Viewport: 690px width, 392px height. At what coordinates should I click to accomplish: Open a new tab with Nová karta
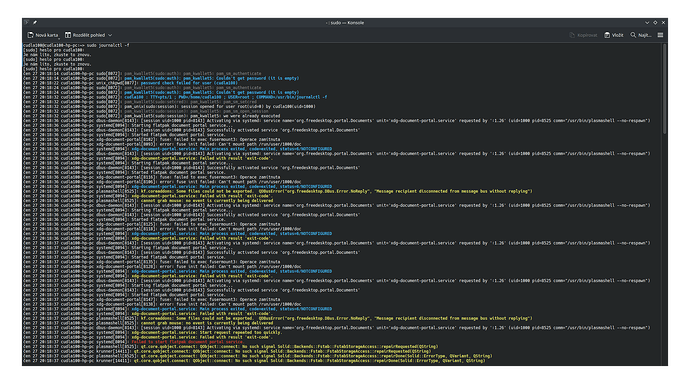pyautogui.click(x=43, y=35)
